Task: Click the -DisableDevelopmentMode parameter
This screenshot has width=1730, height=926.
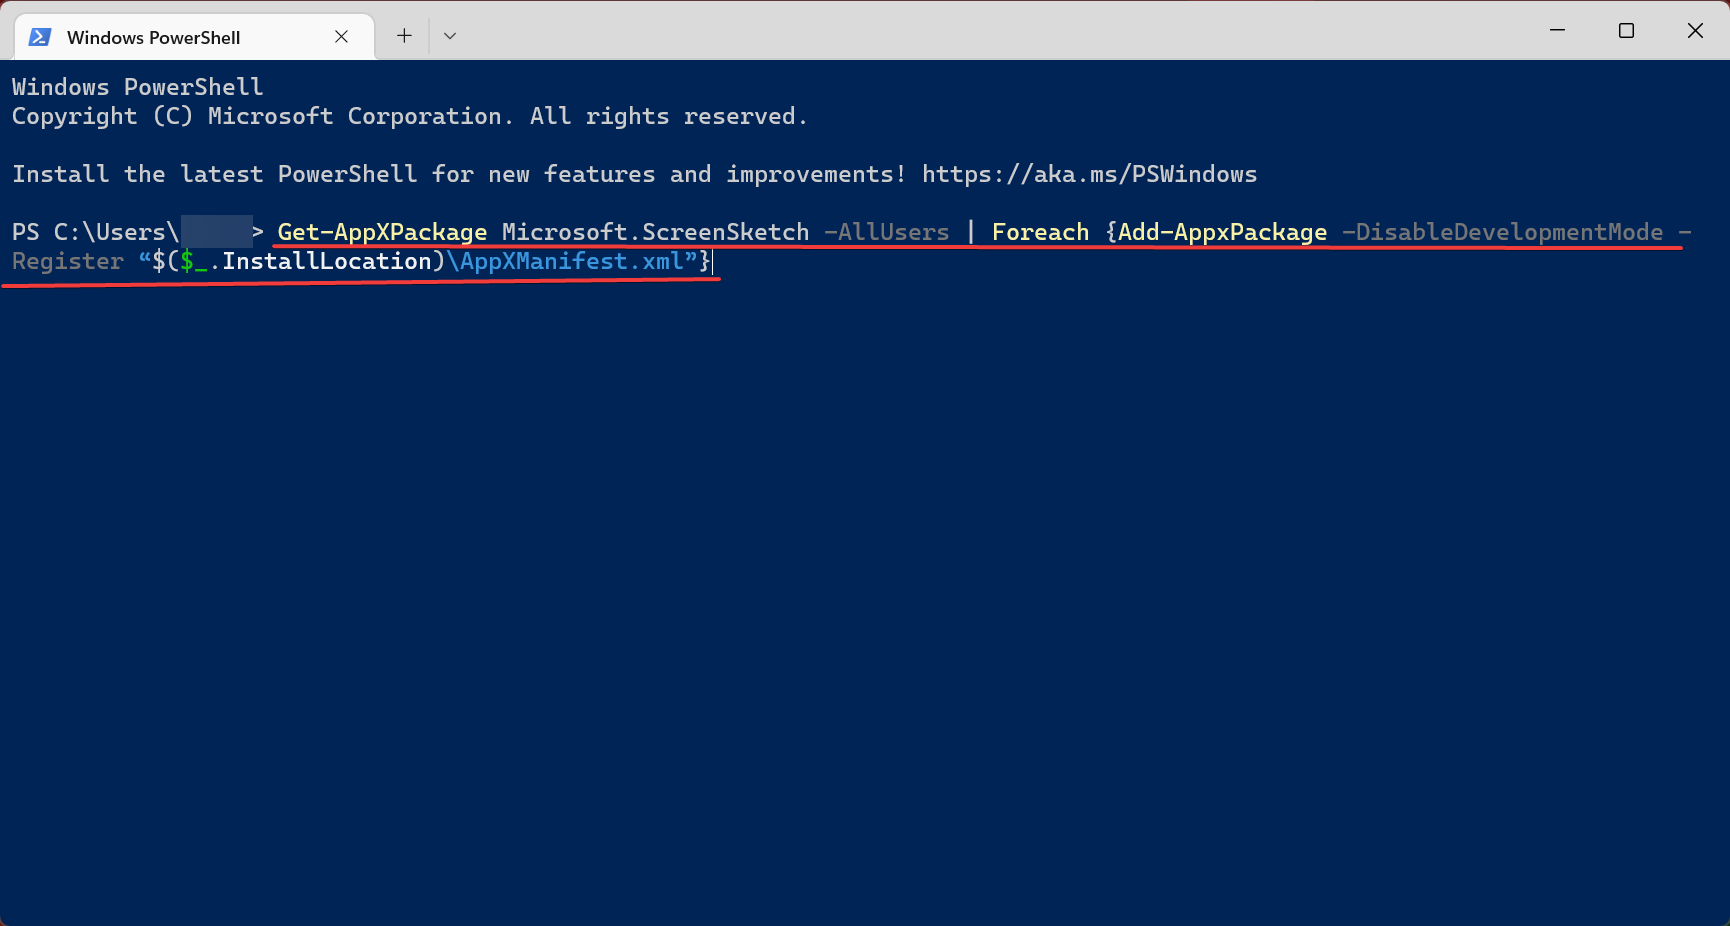Action: 1502,232
